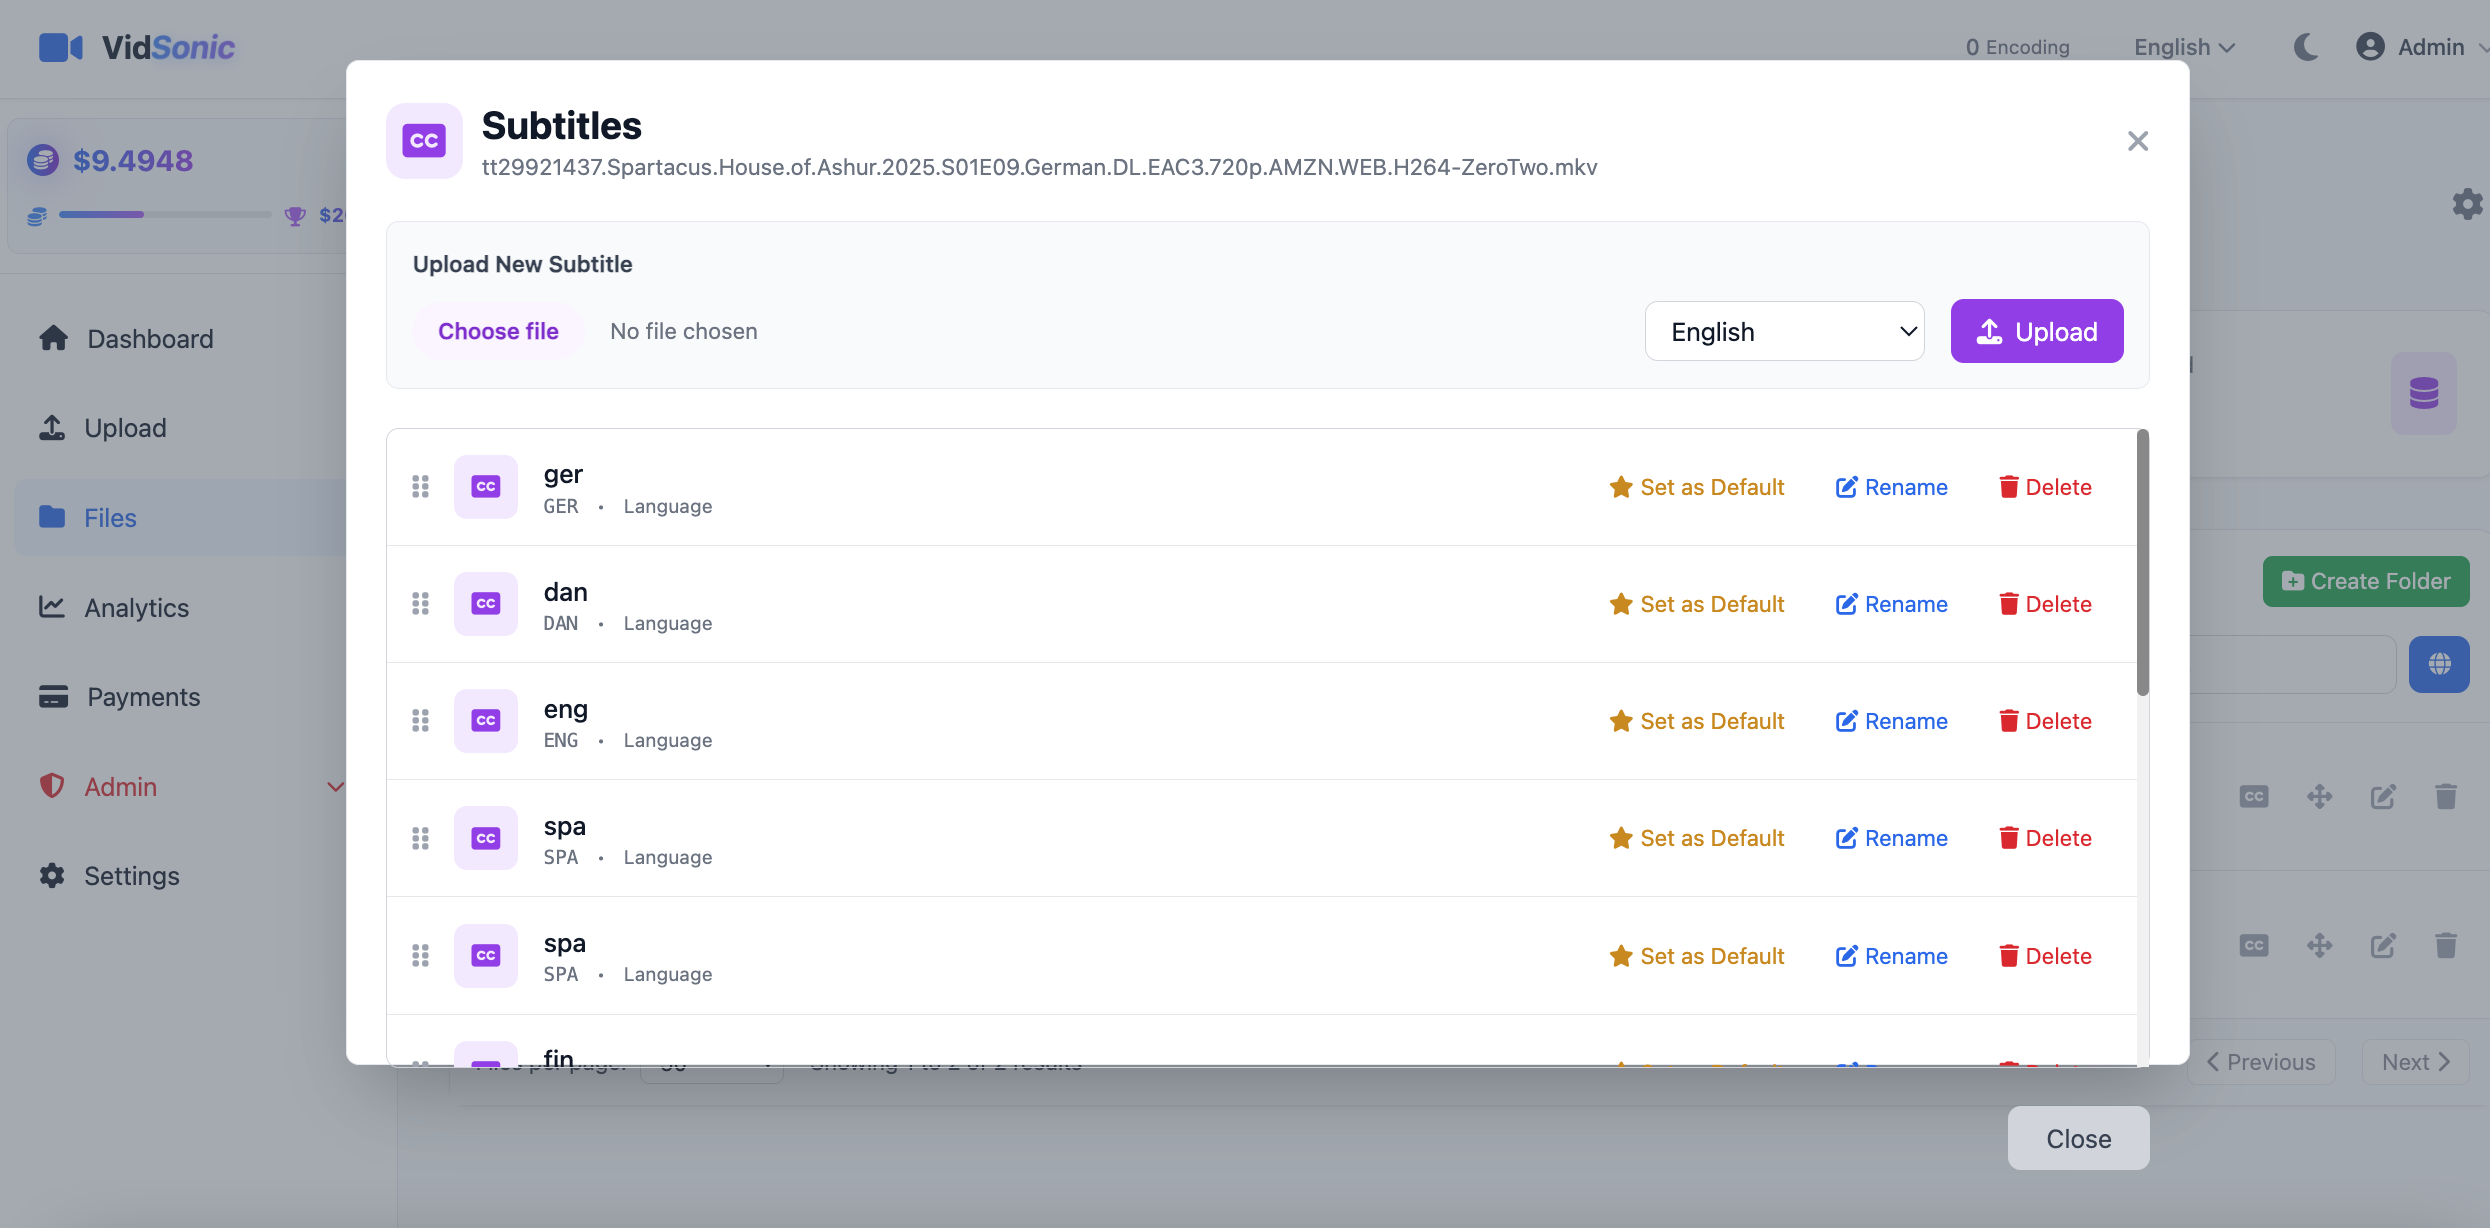
Task: Click the subtitle list scrollbar
Action: pyautogui.click(x=2142, y=563)
